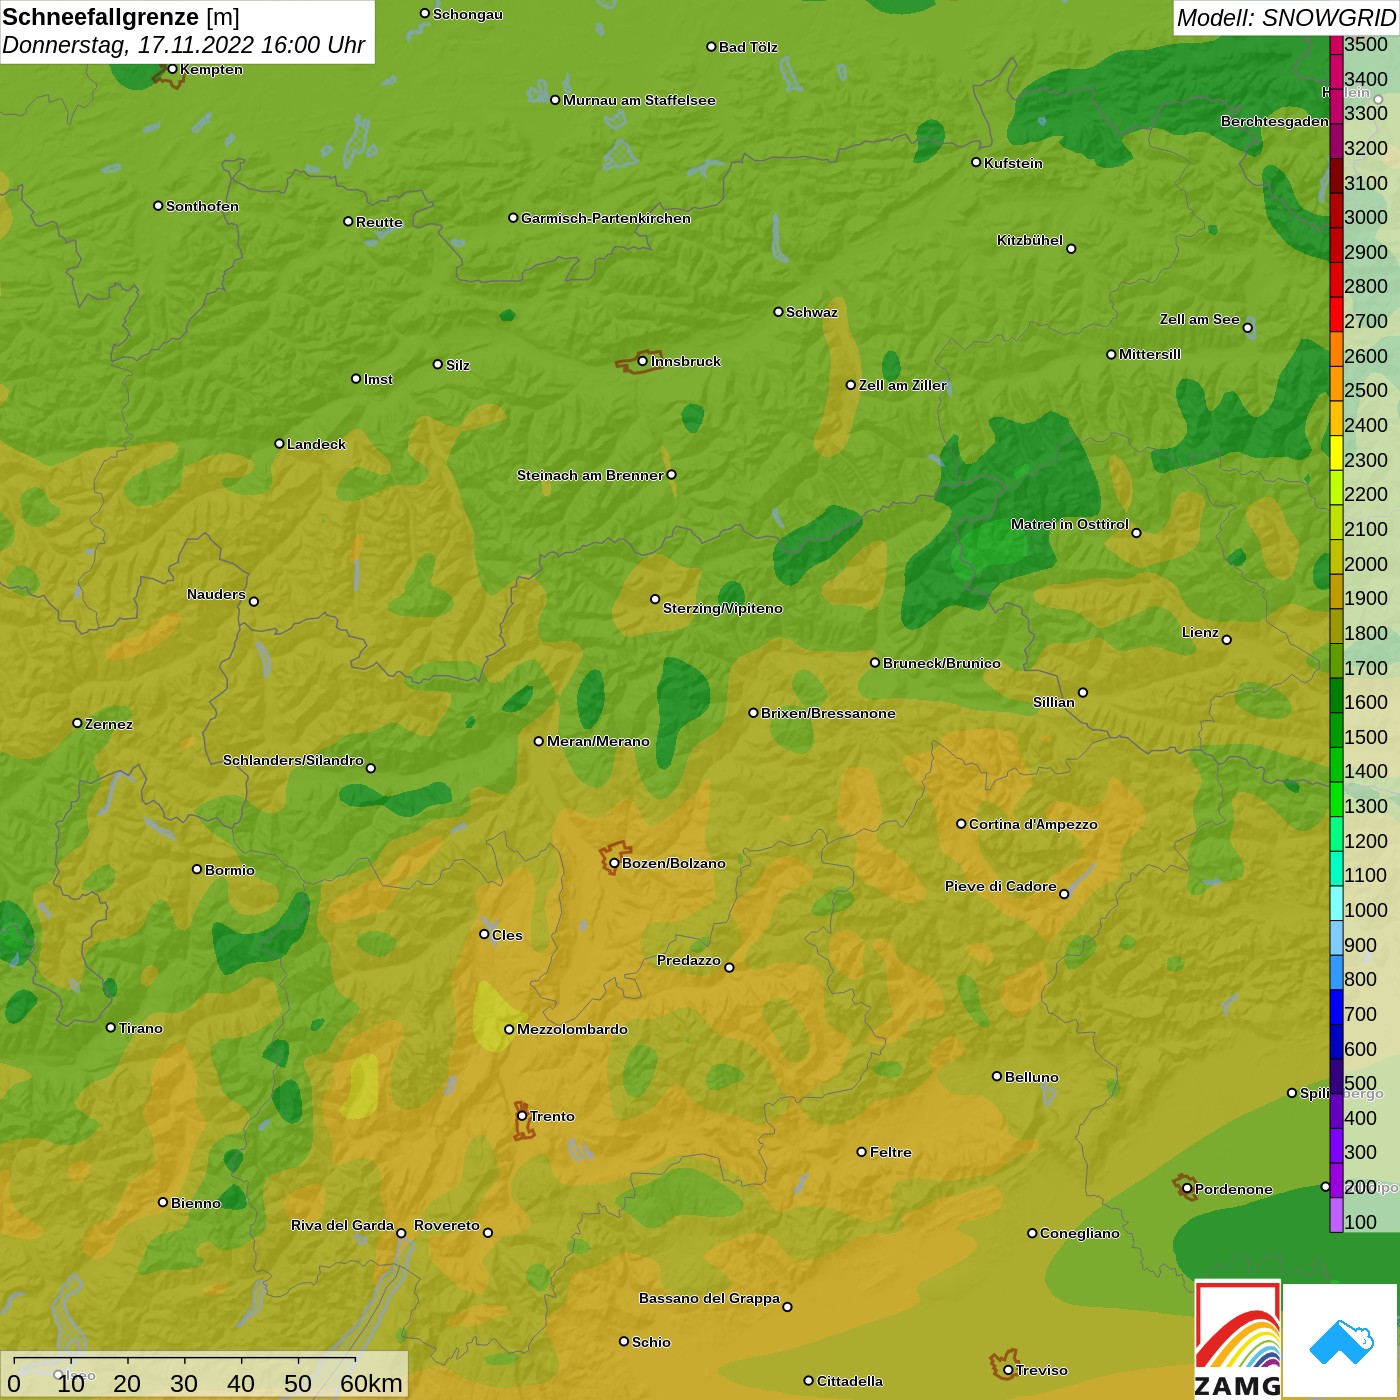This screenshot has height=1400, width=1400.
Task: Click the Matrei in Osttirol label
Action: 1070,524
